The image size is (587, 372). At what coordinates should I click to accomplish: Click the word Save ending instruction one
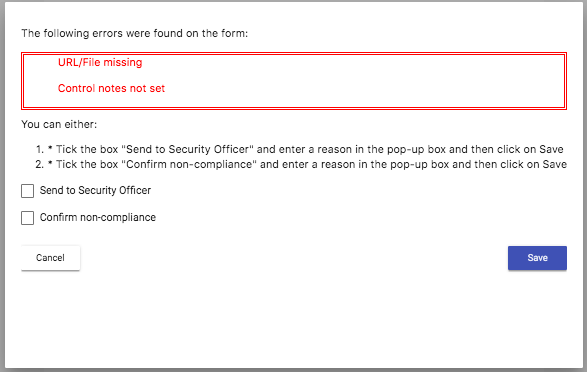coord(551,149)
